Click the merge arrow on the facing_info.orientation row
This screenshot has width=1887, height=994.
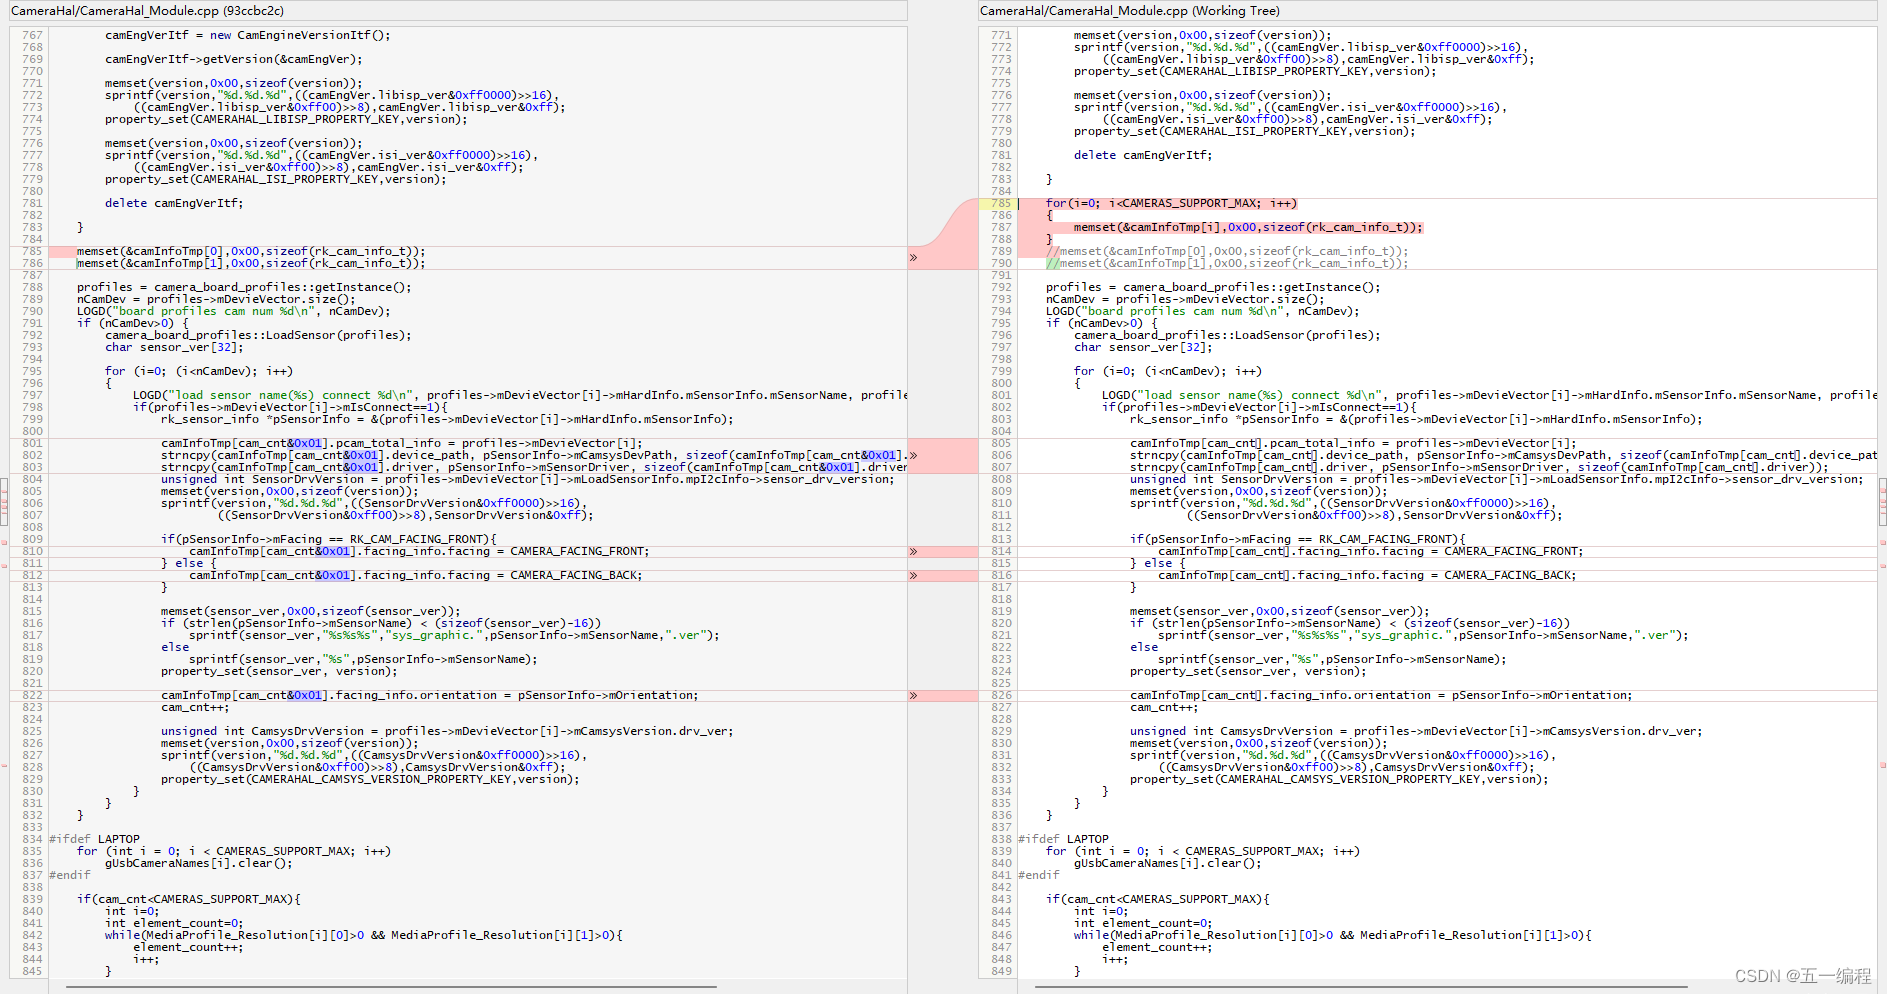pos(913,696)
